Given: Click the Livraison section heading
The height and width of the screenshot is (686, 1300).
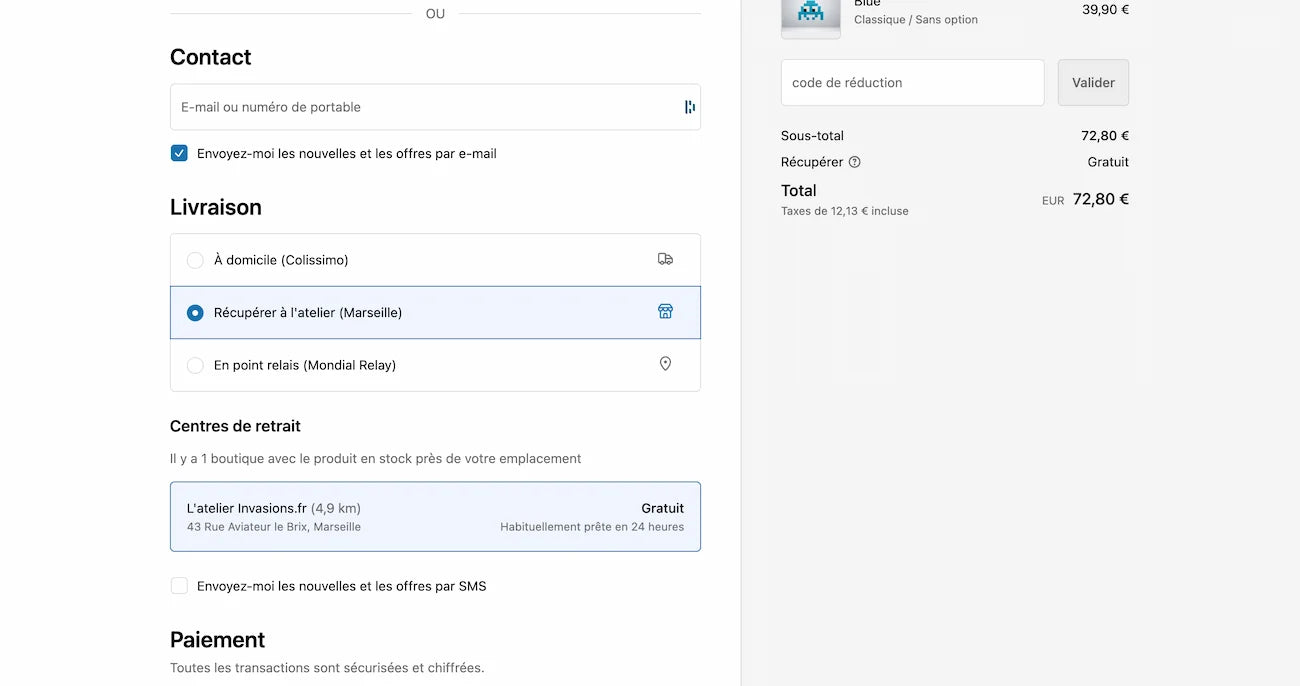Looking at the screenshot, I should pos(215,207).
